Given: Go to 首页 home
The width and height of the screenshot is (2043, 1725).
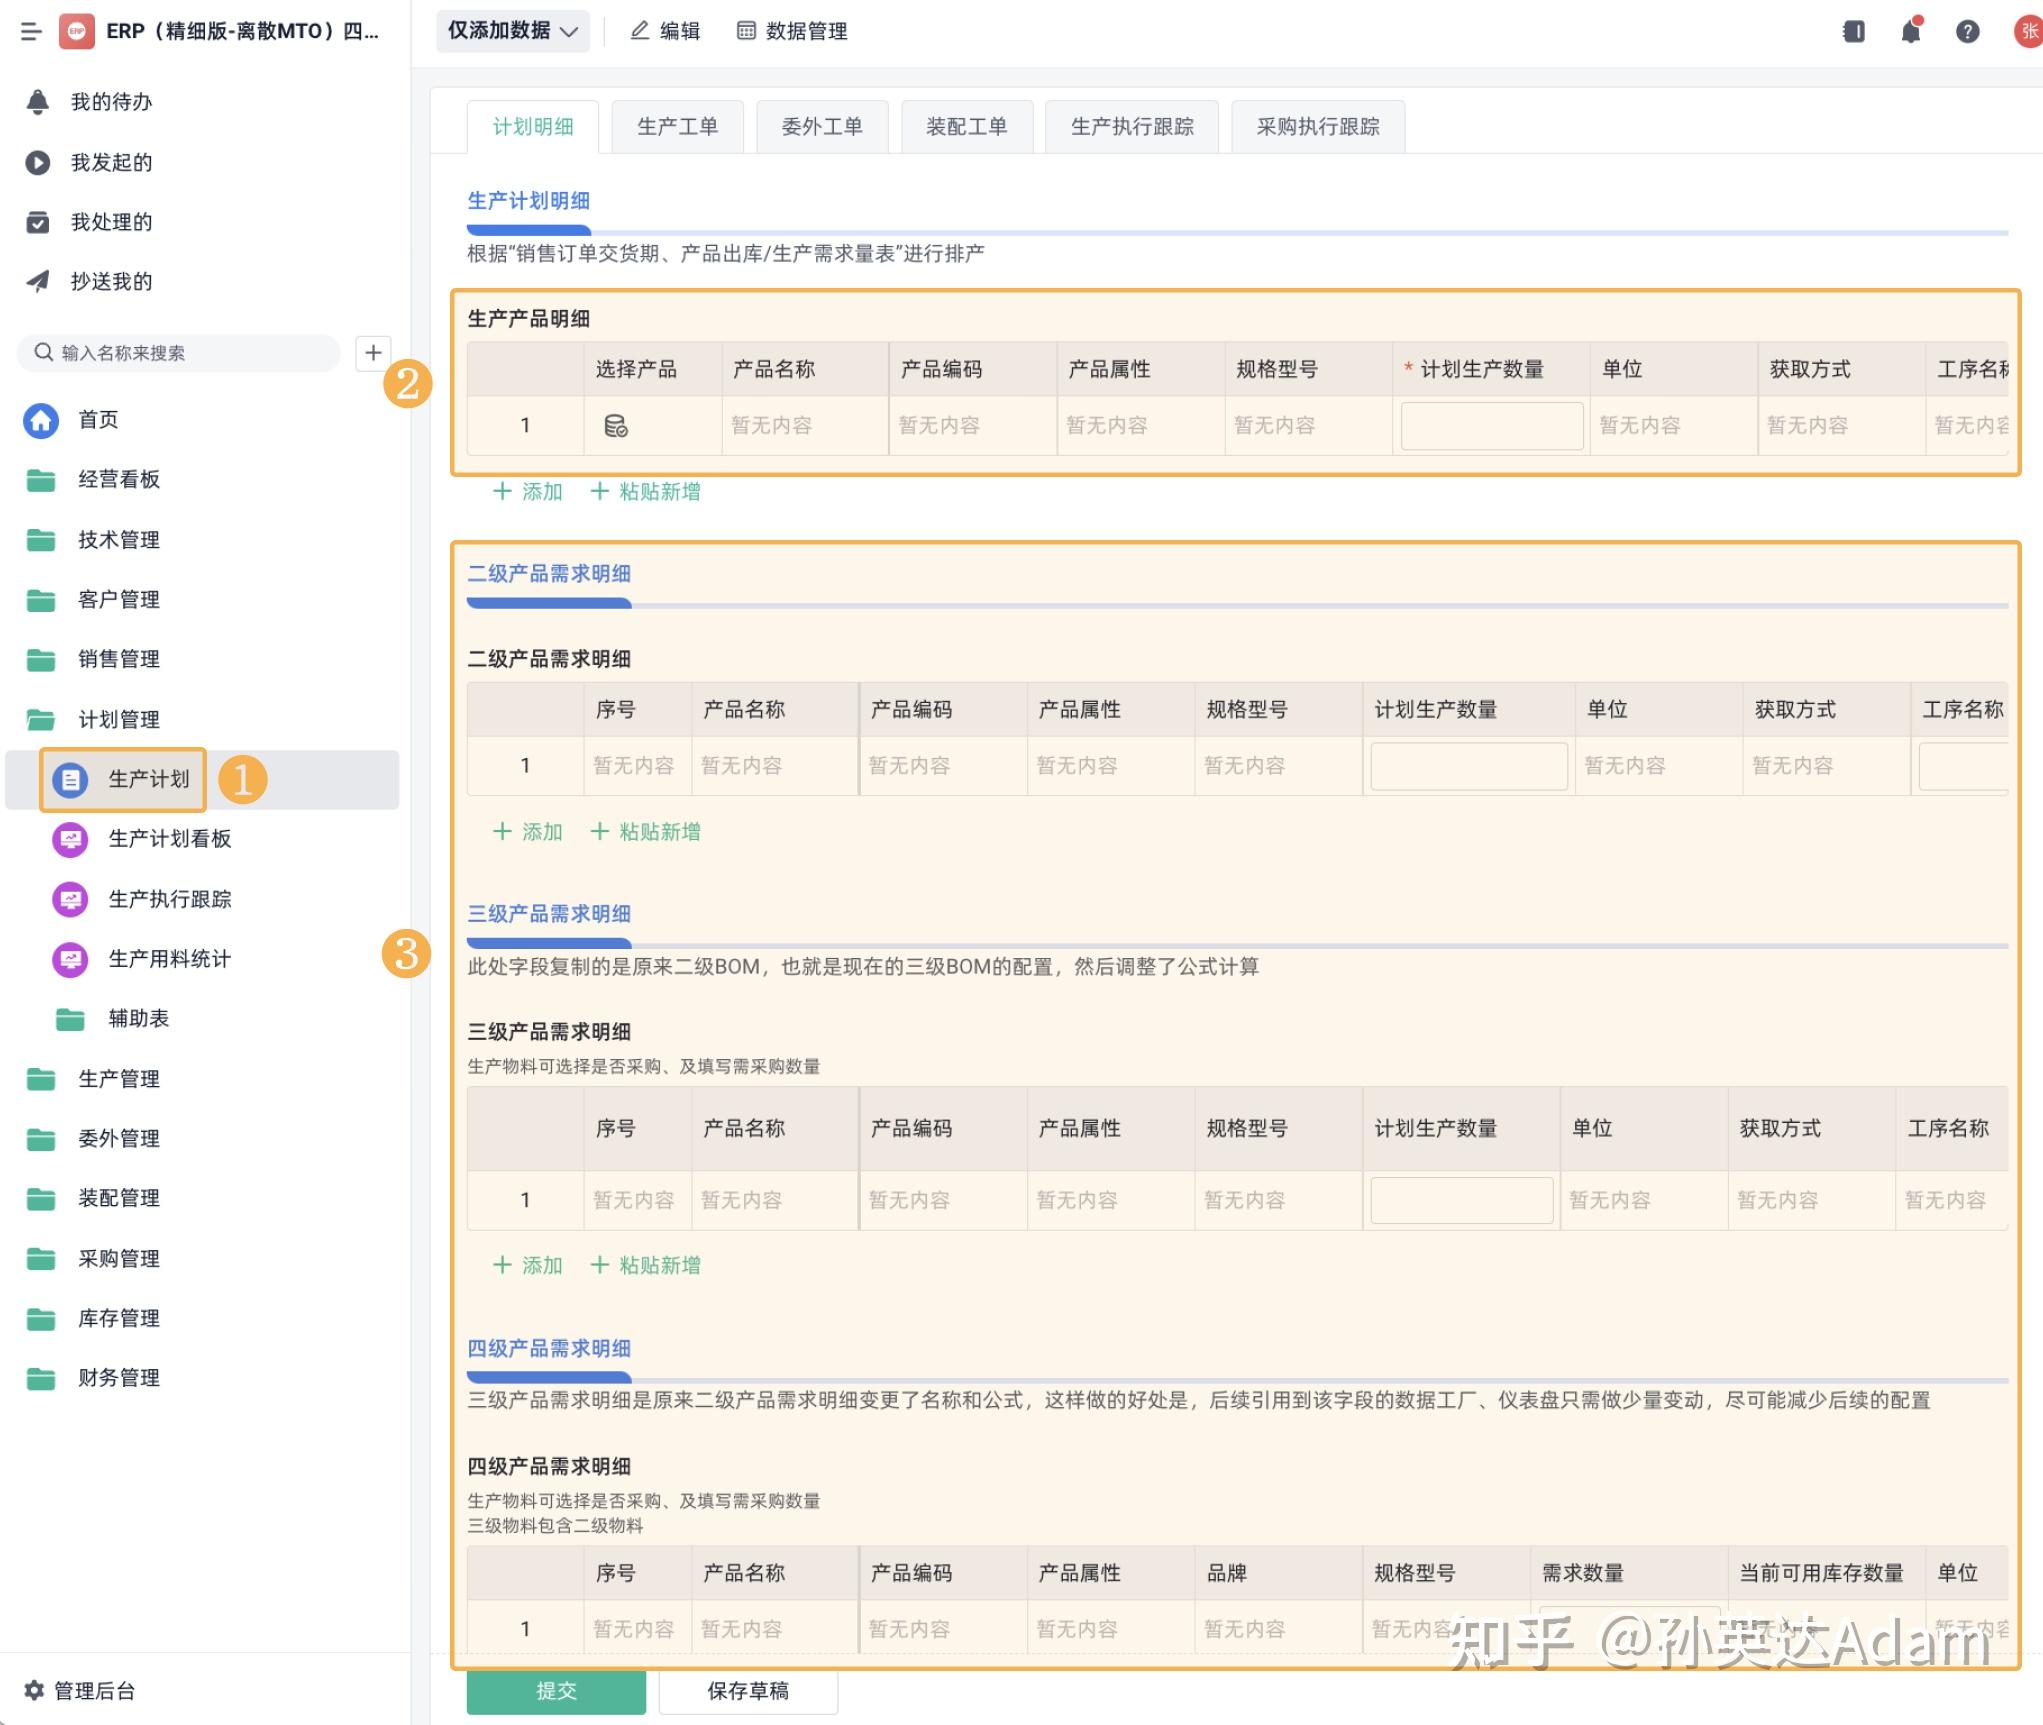Looking at the screenshot, I should pyautogui.click(x=96, y=420).
